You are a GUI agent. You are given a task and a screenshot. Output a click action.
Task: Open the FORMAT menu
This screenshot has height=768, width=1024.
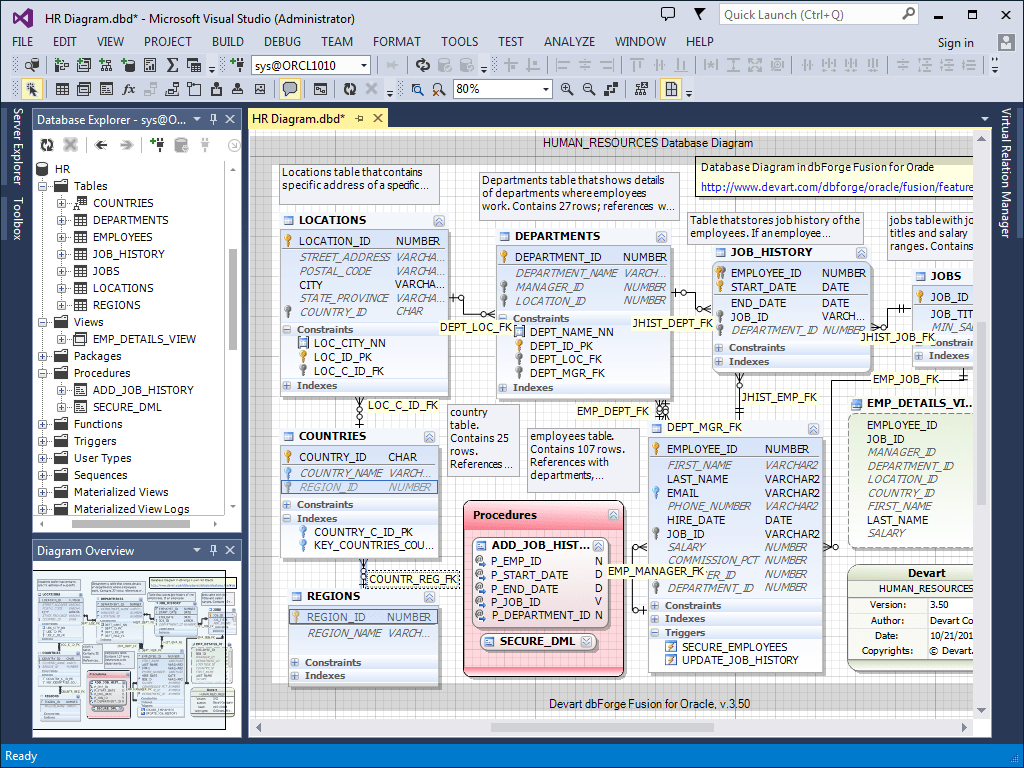(x=396, y=41)
